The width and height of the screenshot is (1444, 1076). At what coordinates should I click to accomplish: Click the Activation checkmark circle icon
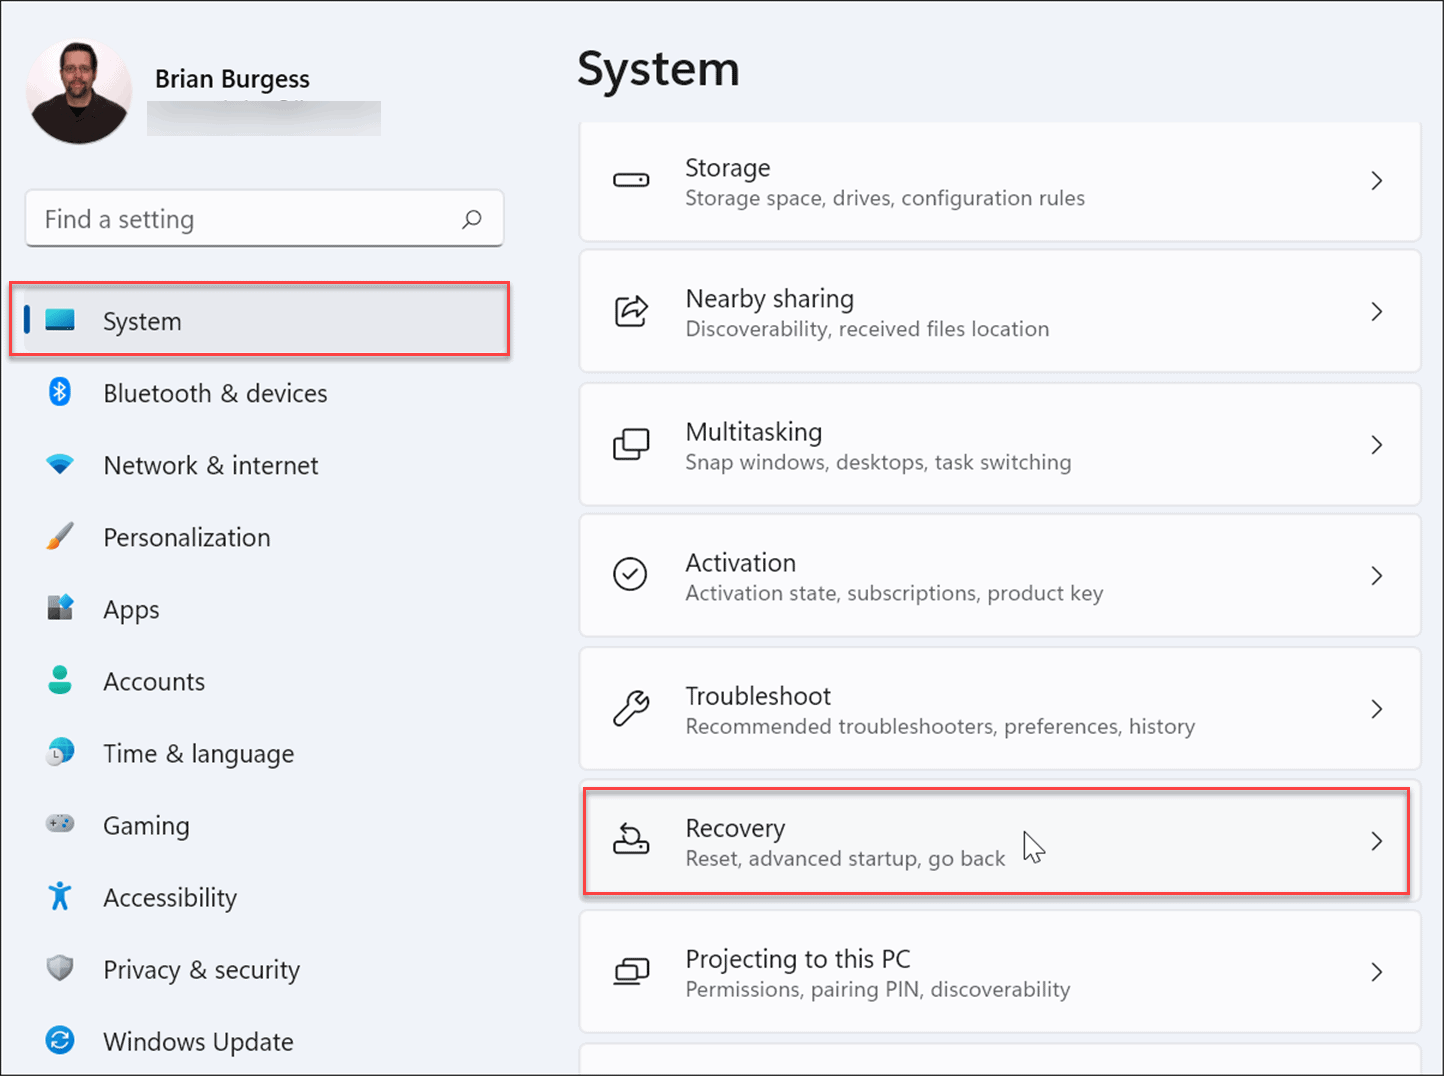point(630,575)
